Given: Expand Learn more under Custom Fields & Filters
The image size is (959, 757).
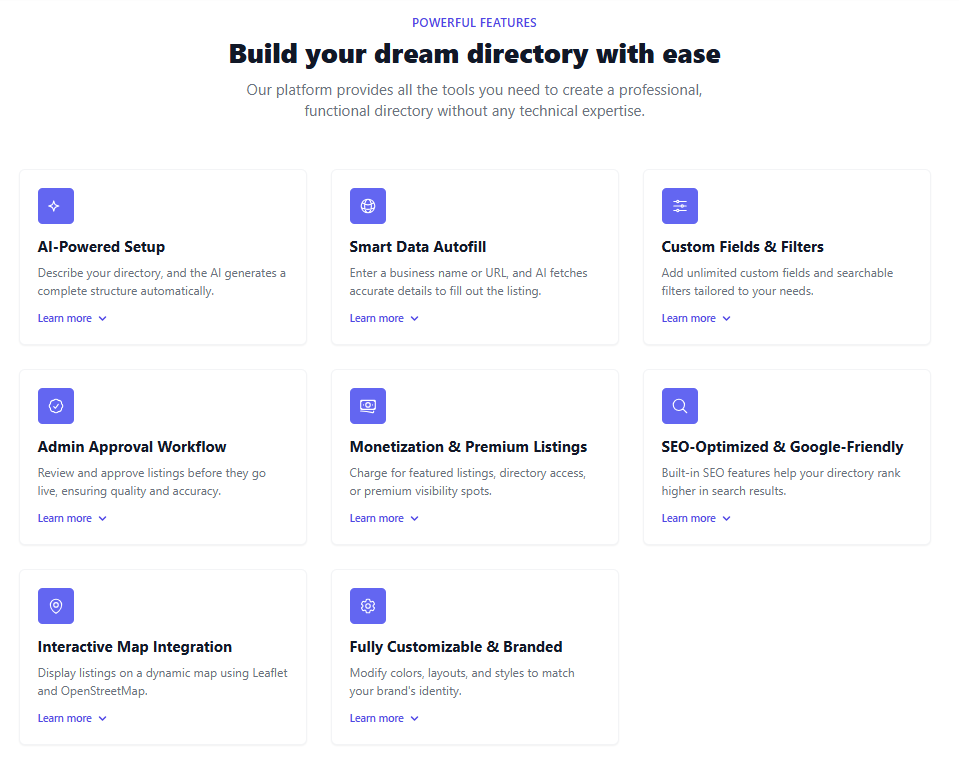Looking at the screenshot, I should (x=696, y=318).
